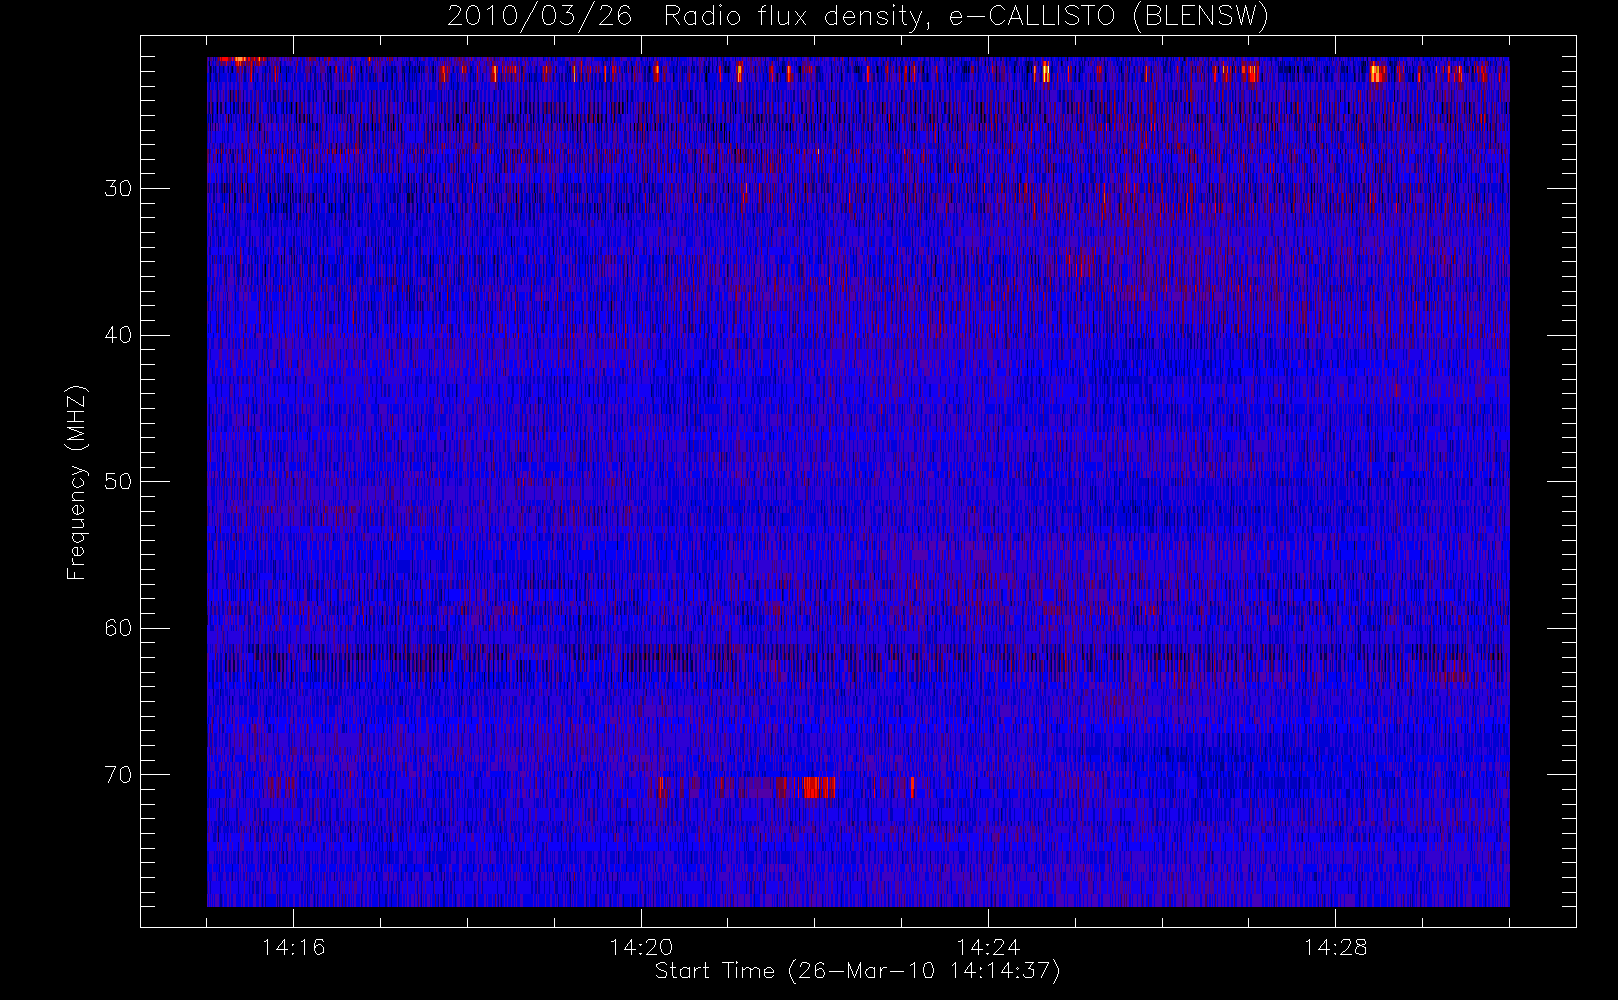This screenshot has height=1000, width=1618.
Task: Click the 14:16 time tick label
Action: click(x=293, y=947)
